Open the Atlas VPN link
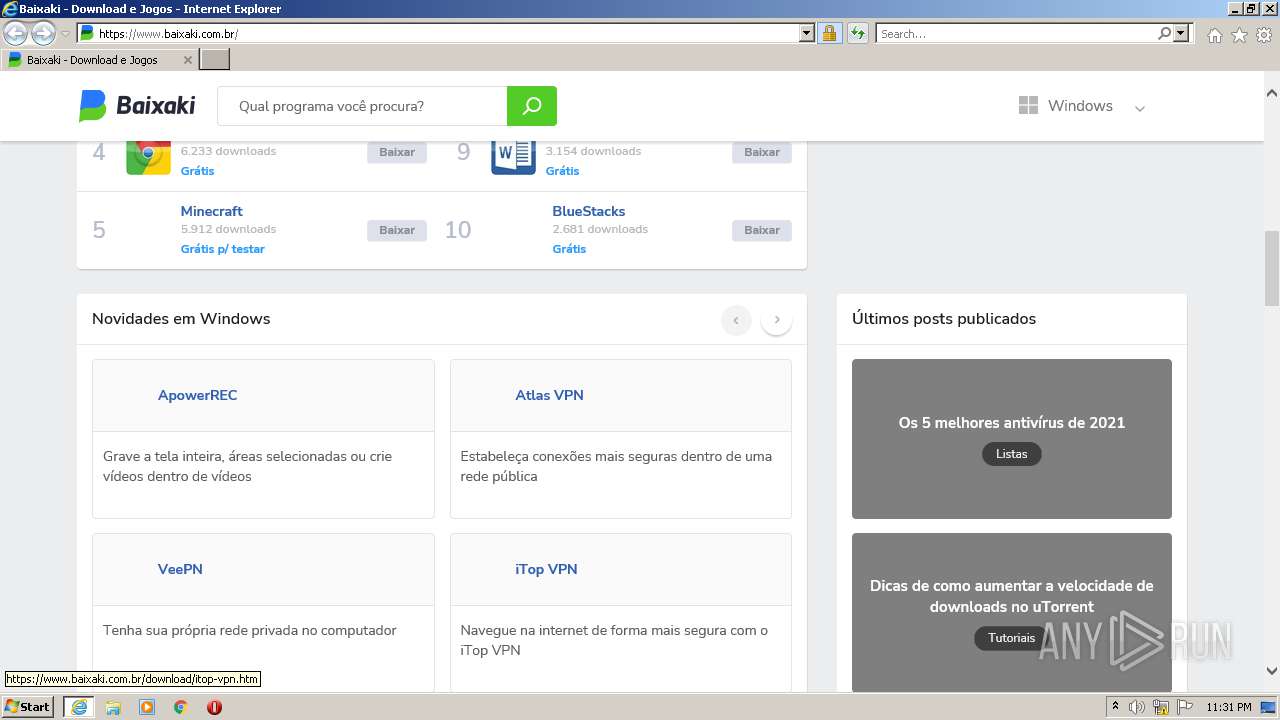This screenshot has width=1280, height=720. click(549, 395)
